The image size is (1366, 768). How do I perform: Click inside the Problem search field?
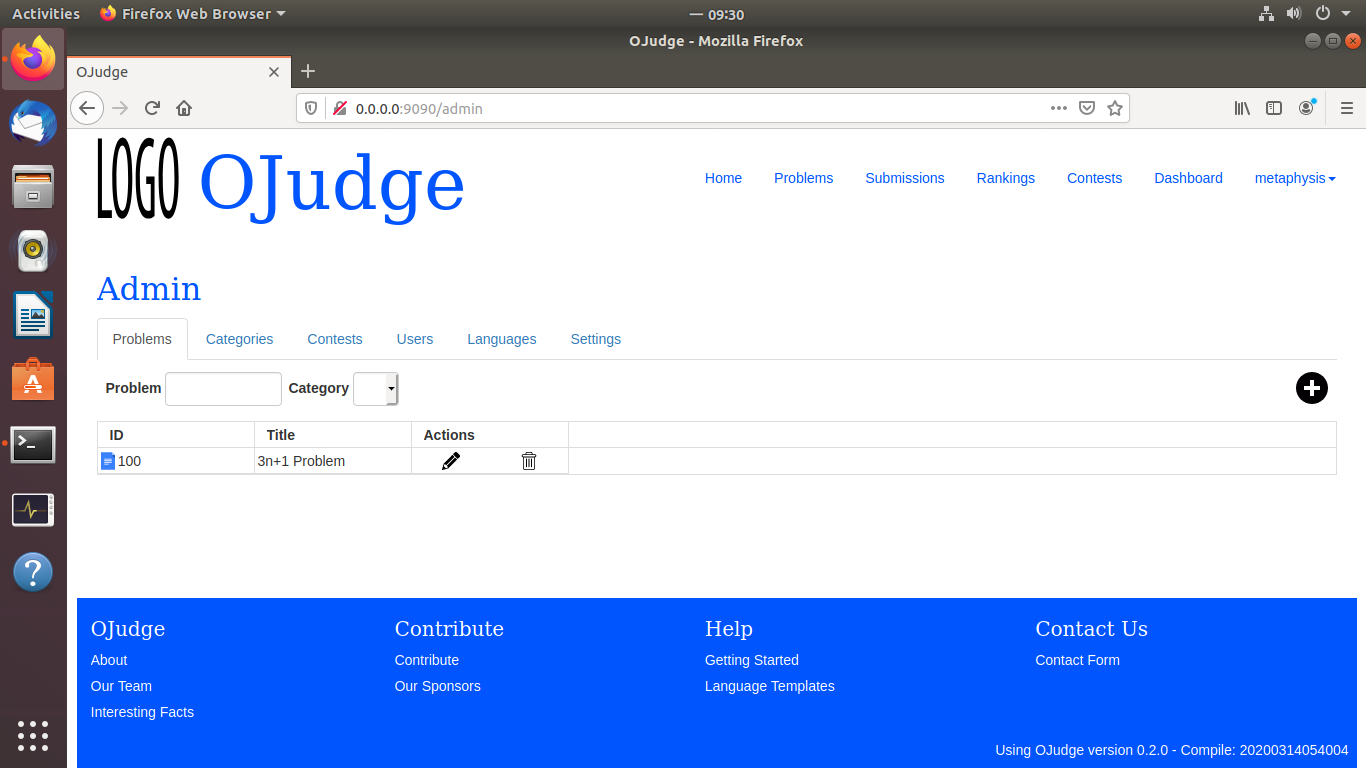223,388
